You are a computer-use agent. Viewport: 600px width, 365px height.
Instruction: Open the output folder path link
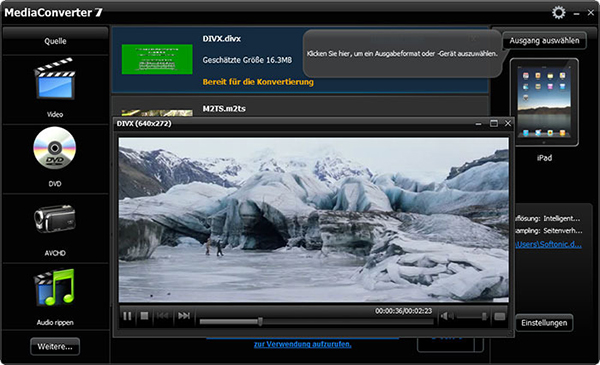548,244
